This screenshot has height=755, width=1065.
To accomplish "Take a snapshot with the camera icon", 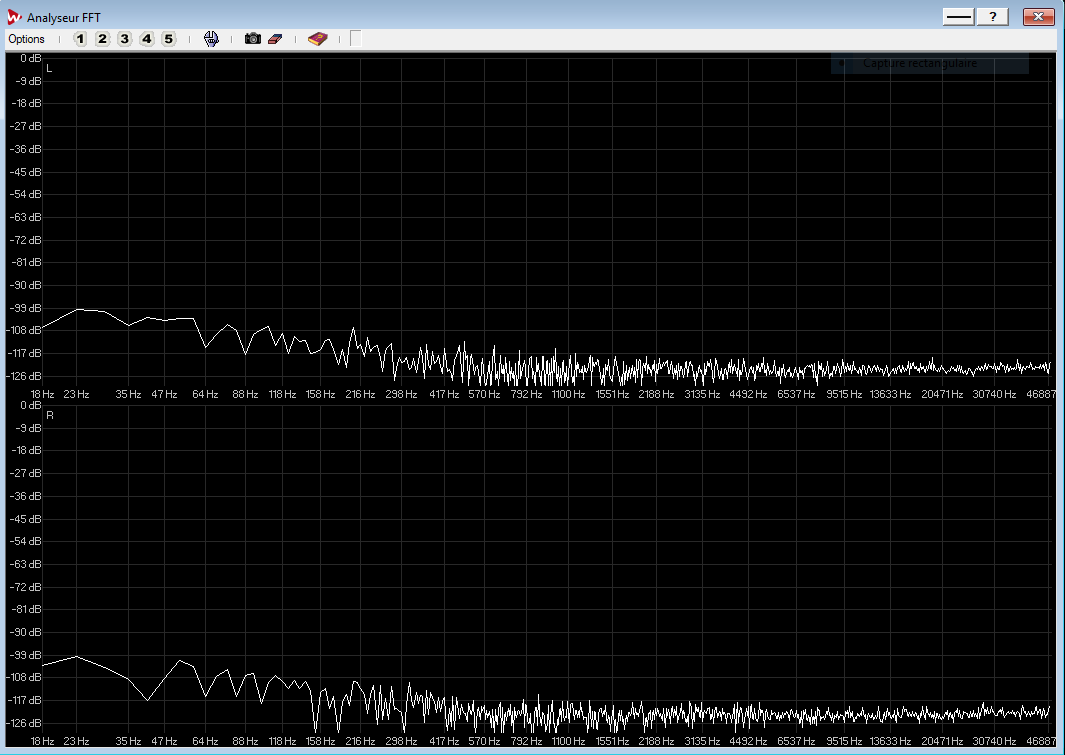I will point(253,39).
